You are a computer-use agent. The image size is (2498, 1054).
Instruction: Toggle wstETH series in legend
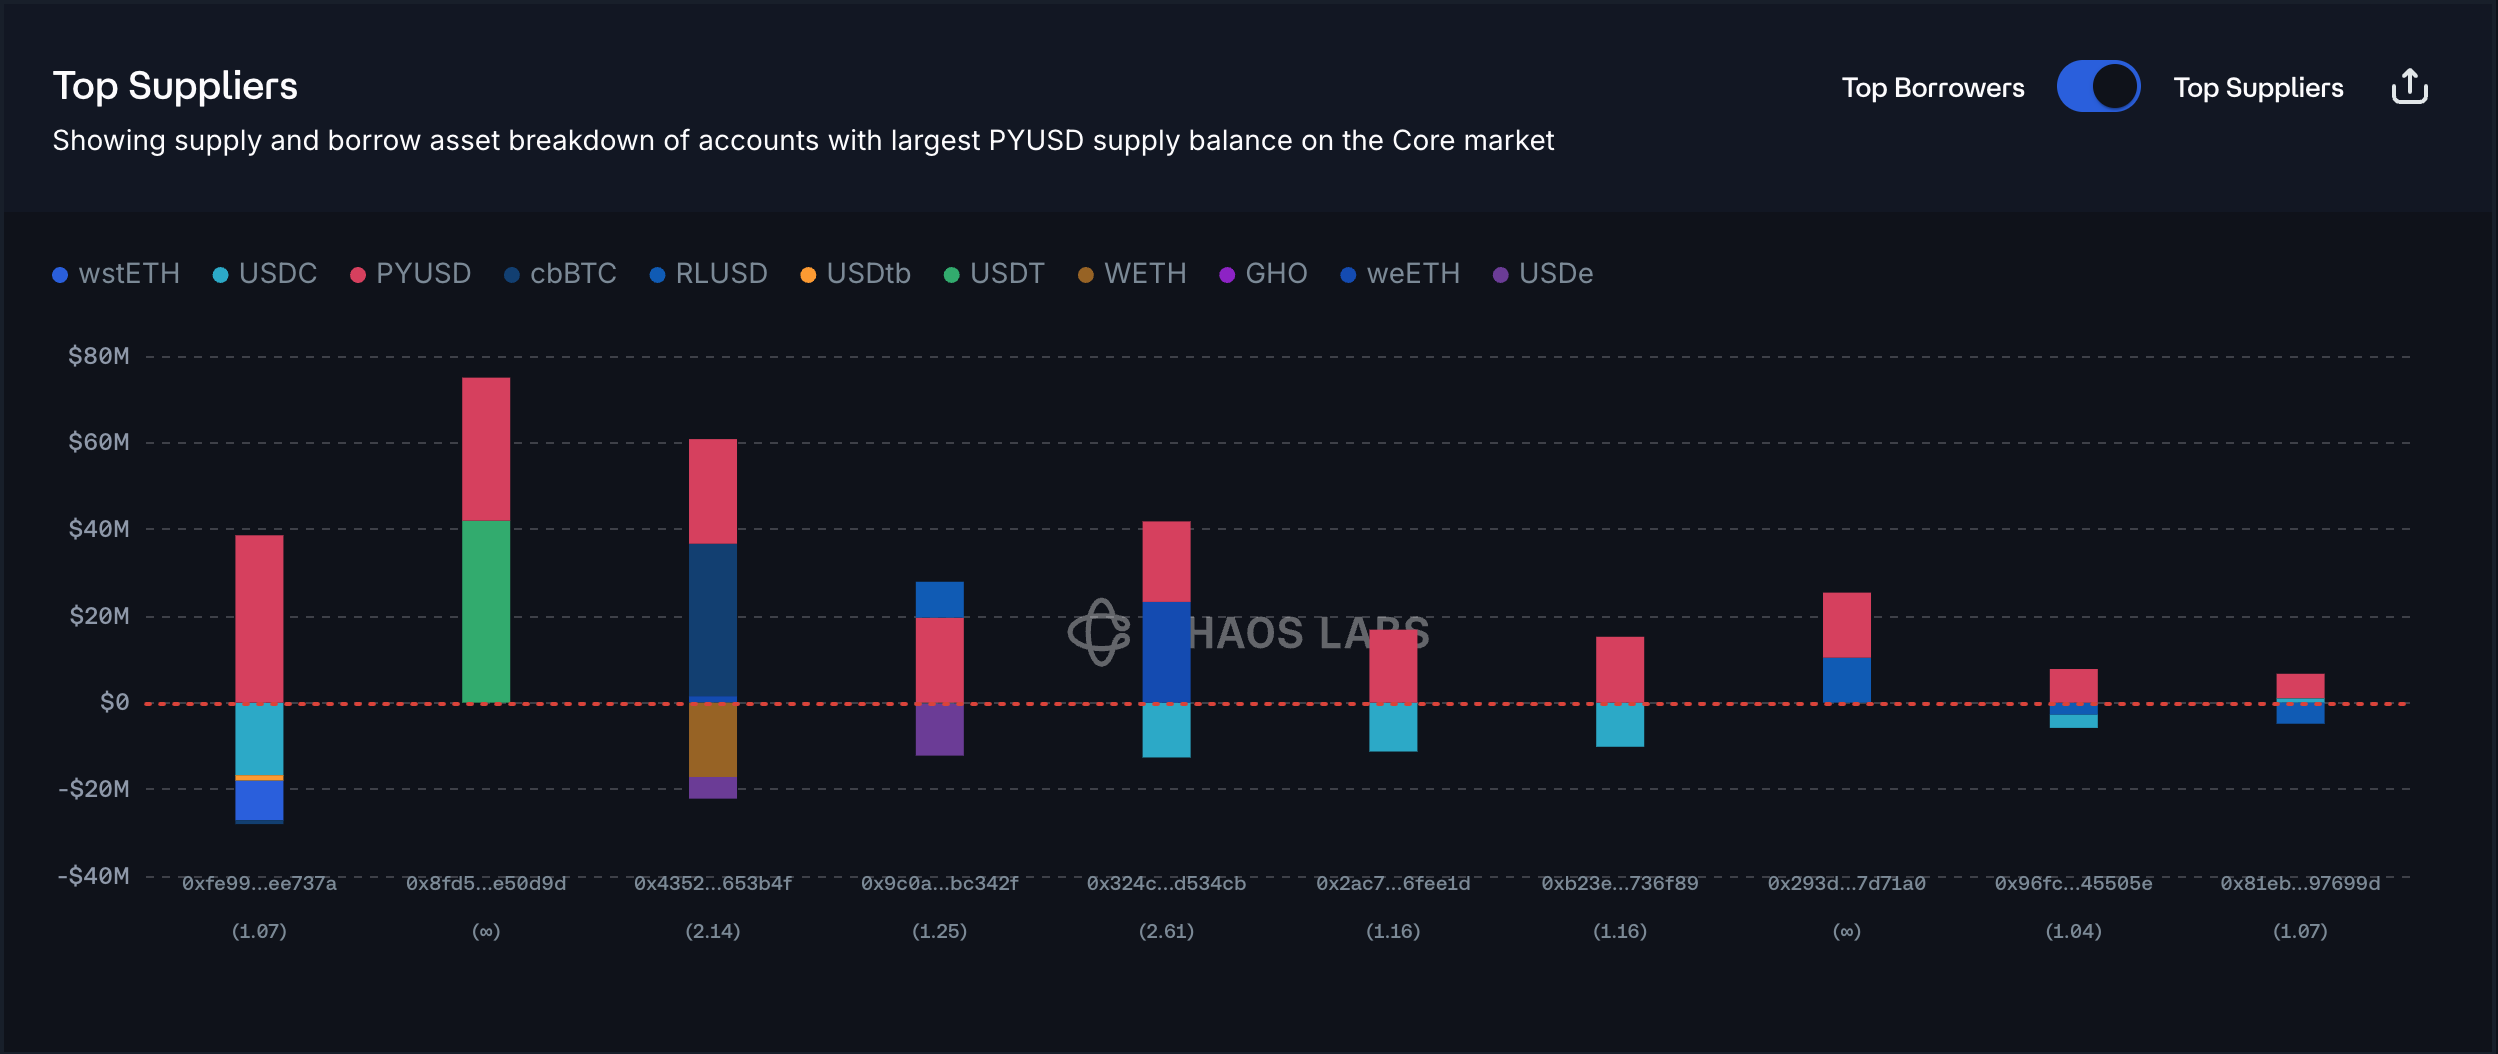(x=116, y=274)
